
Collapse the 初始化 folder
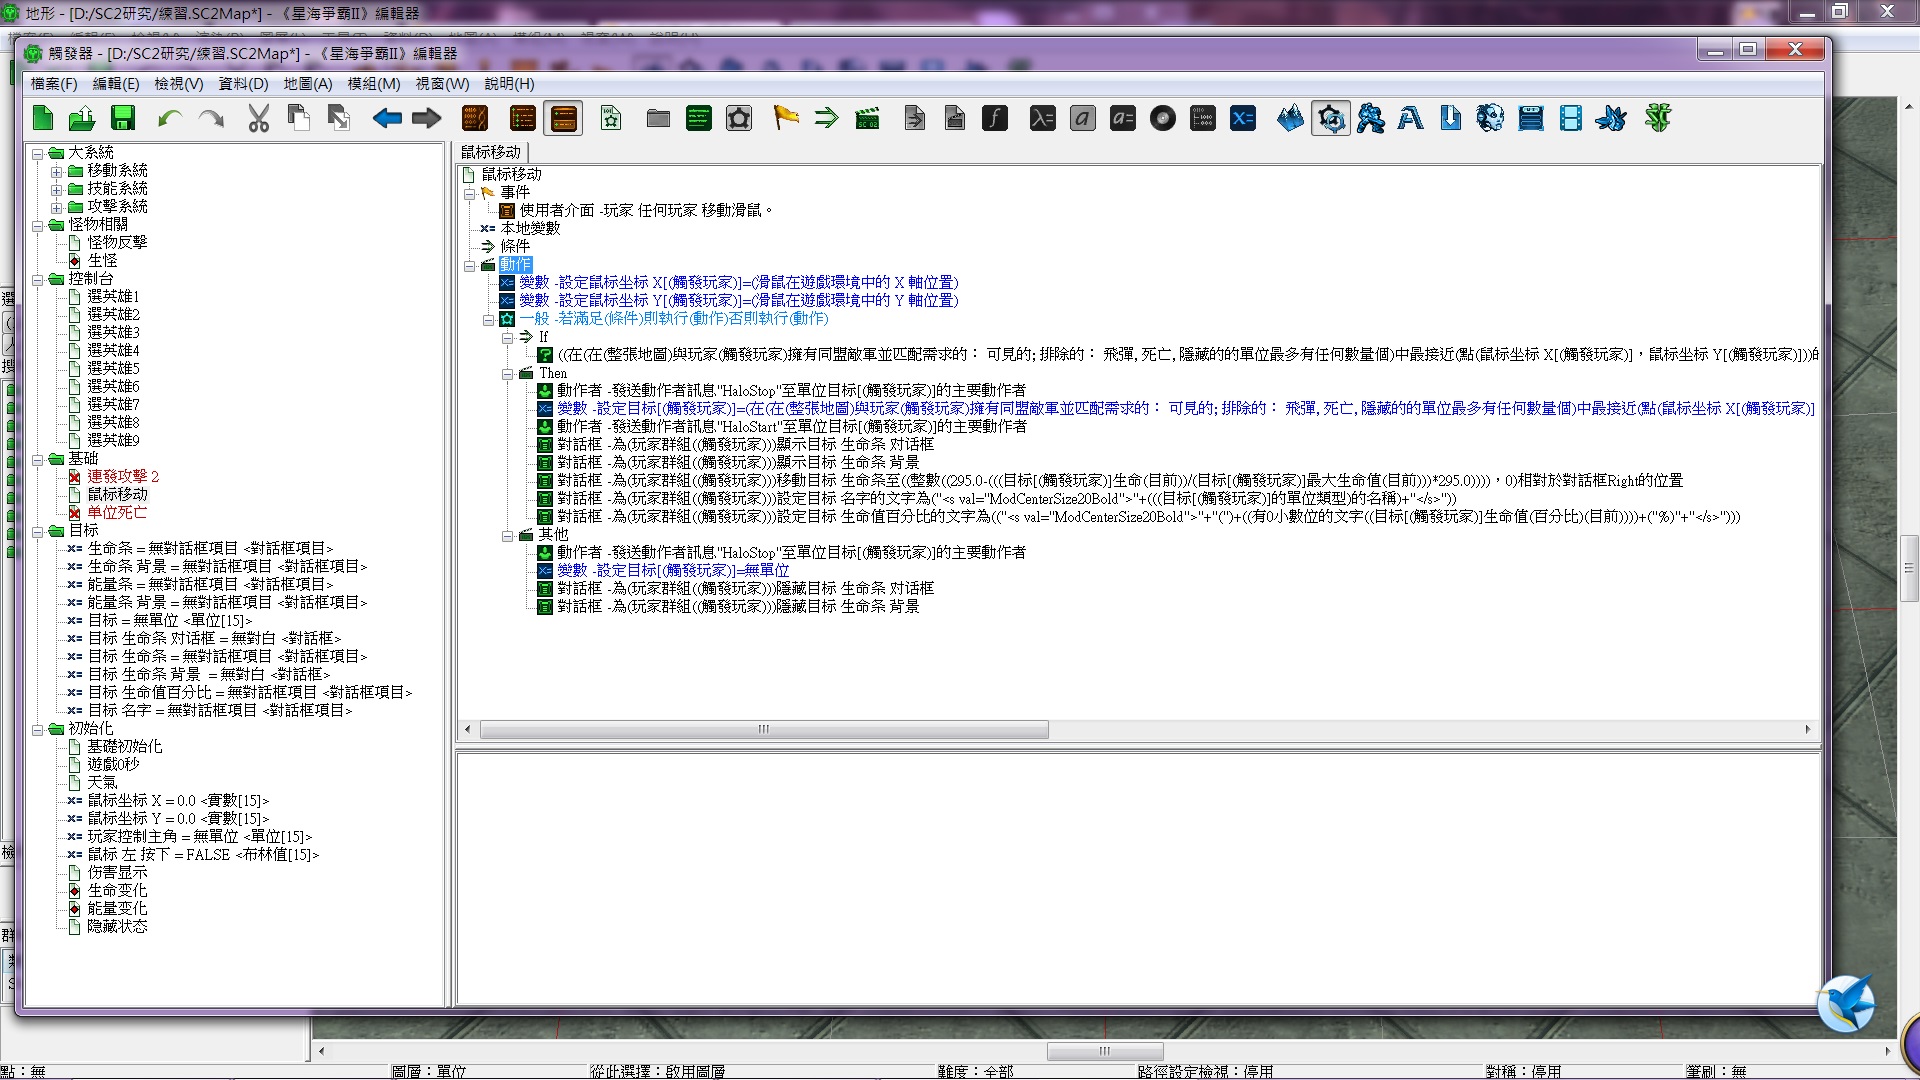38,729
